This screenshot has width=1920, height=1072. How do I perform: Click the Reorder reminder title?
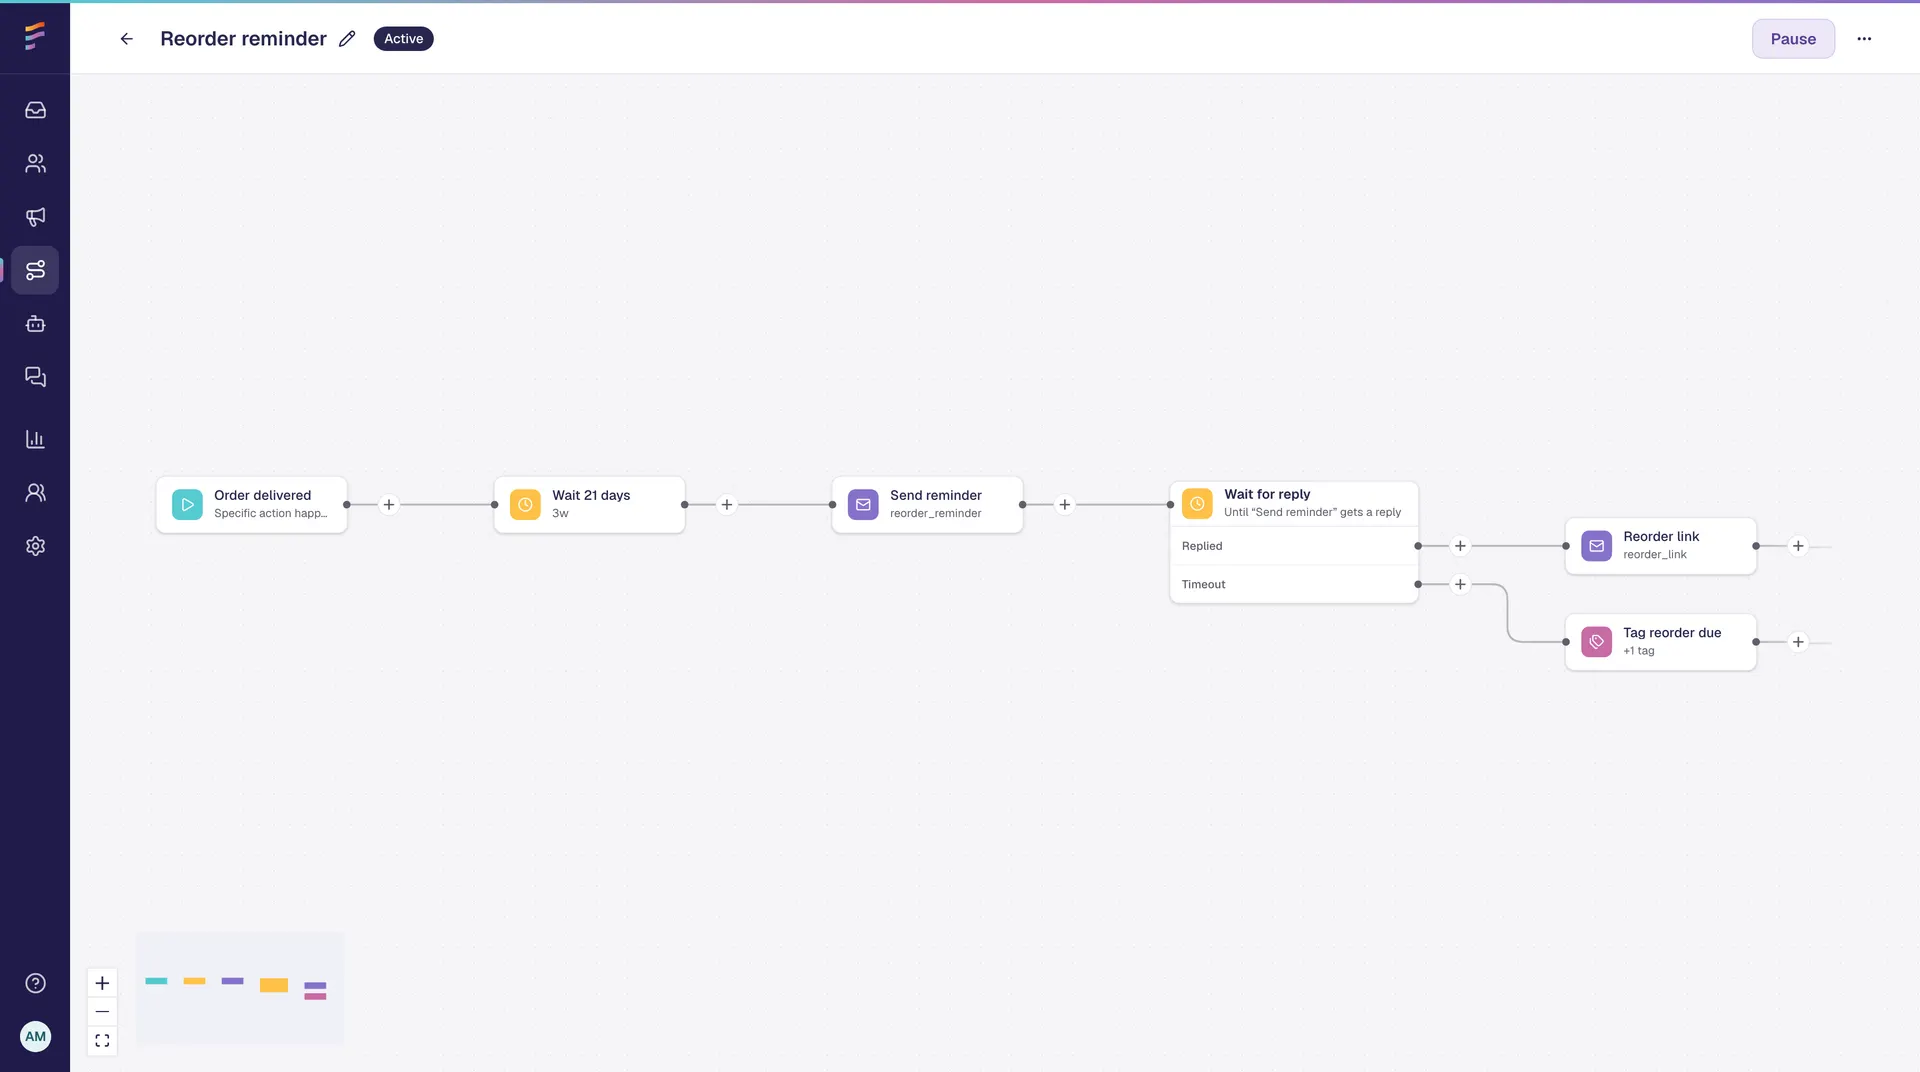243,39
